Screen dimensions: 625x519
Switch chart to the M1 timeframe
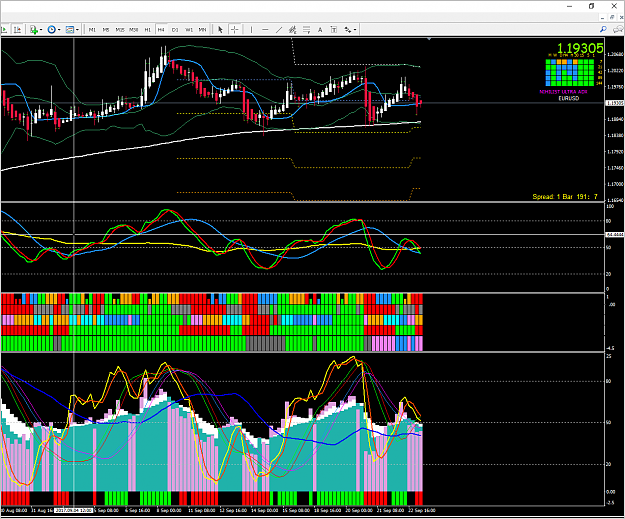92,30
